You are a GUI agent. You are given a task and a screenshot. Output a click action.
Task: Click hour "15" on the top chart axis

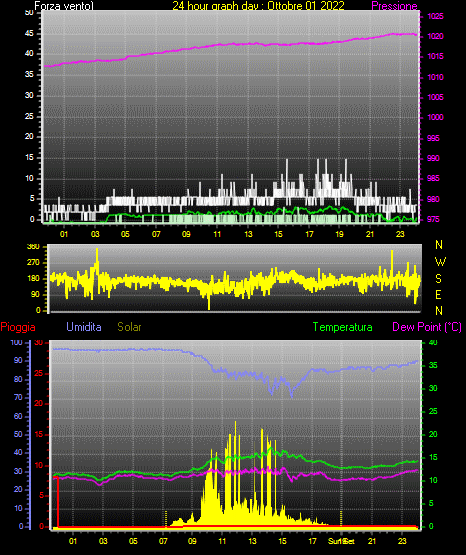click(278, 234)
